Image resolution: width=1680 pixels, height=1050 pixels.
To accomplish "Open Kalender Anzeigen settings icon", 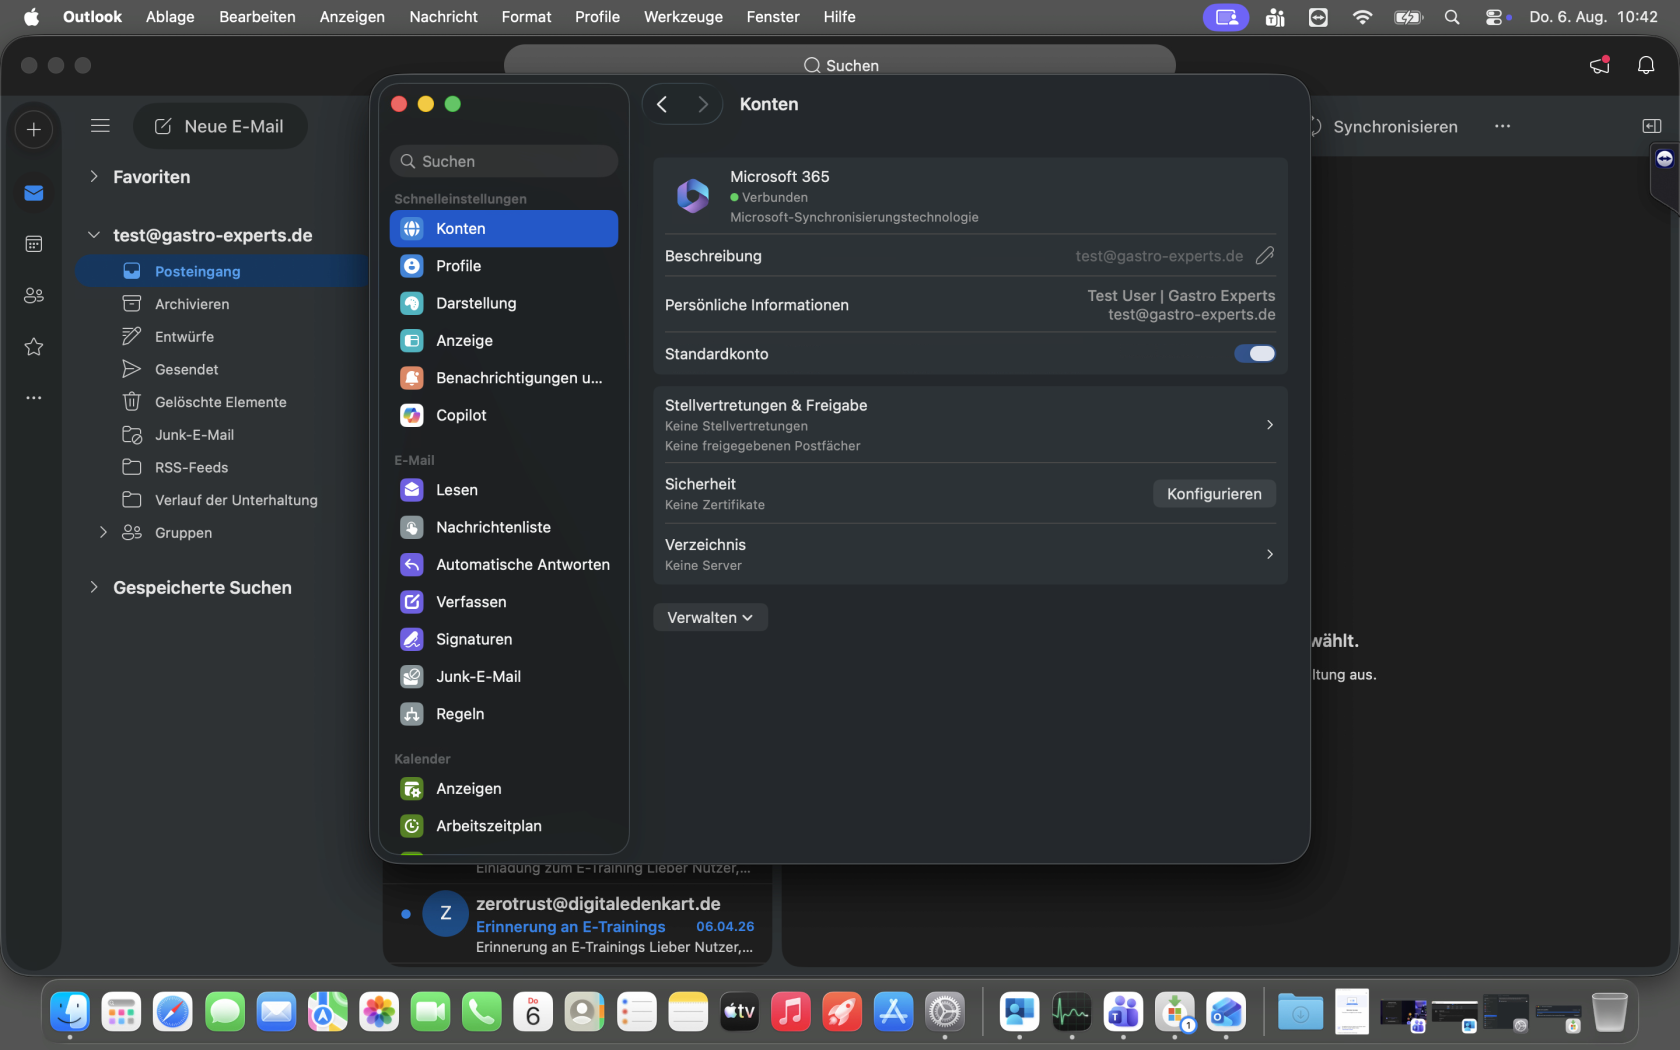I will (412, 789).
